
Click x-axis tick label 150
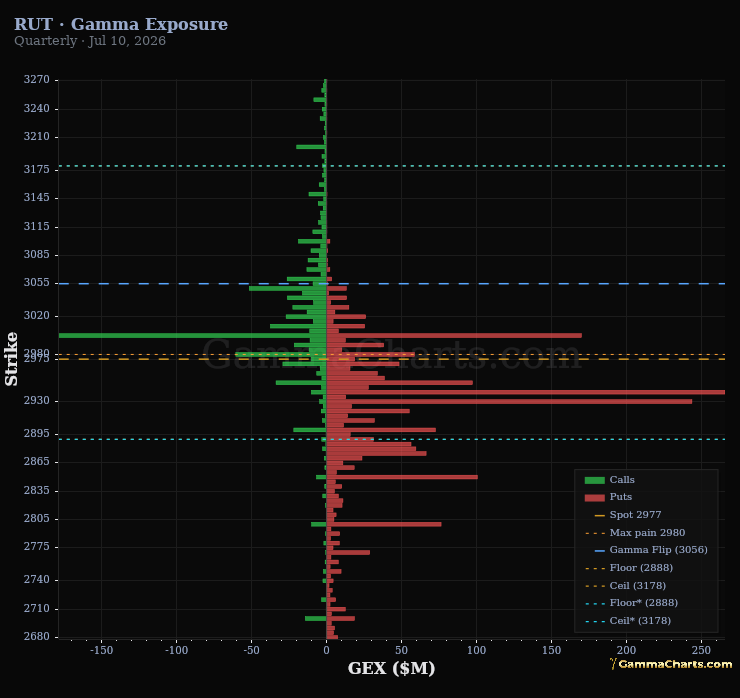[x=551, y=650]
